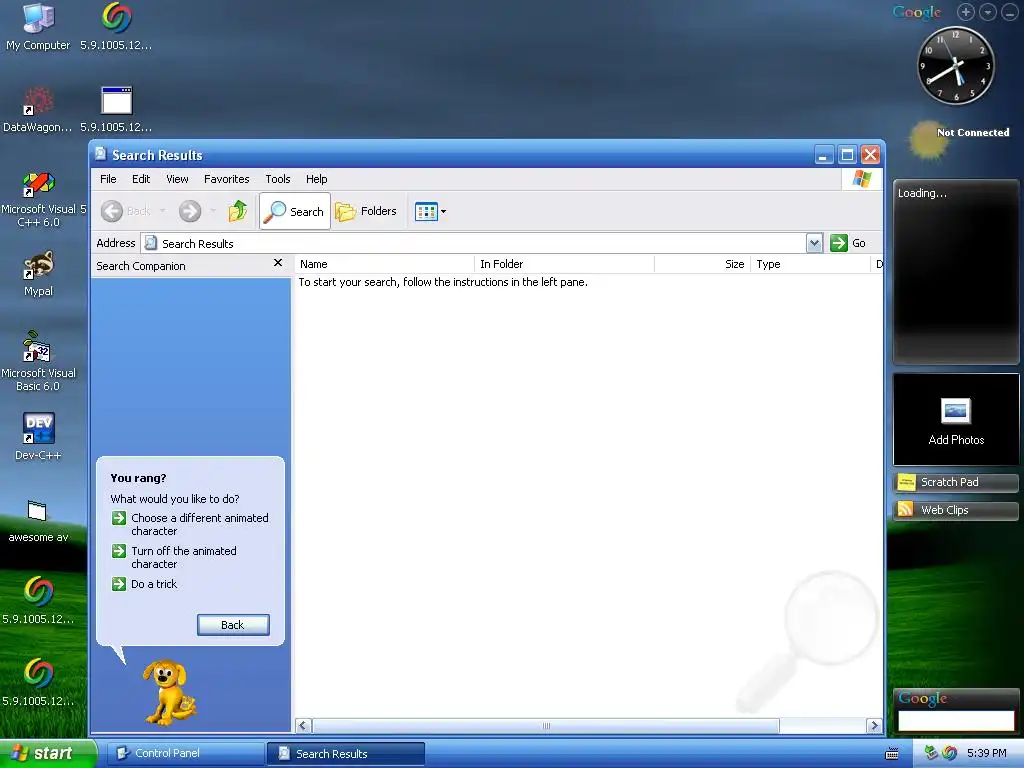
Task: Click the sidebar add gadget plus icon
Action: tap(965, 12)
